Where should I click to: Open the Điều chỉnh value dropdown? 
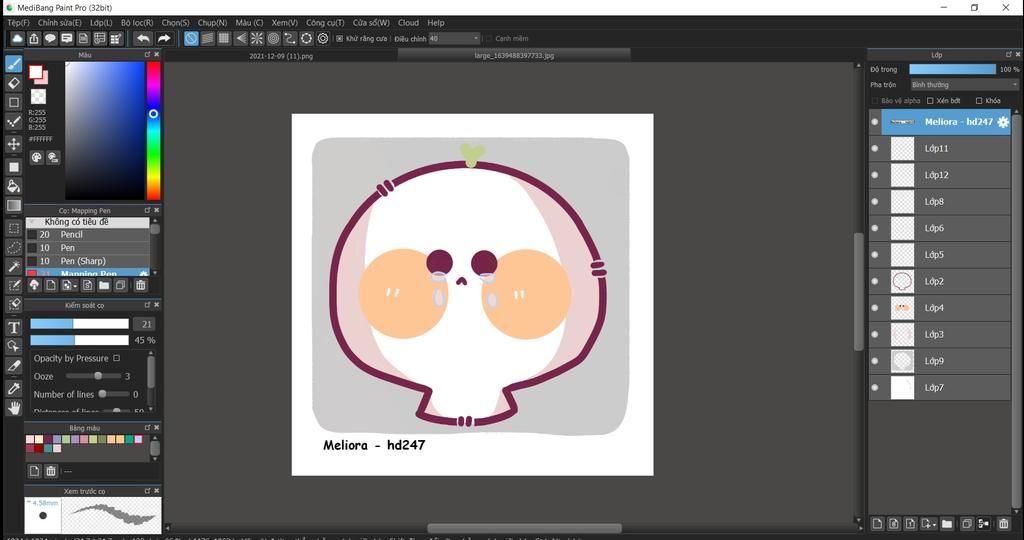tap(454, 39)
